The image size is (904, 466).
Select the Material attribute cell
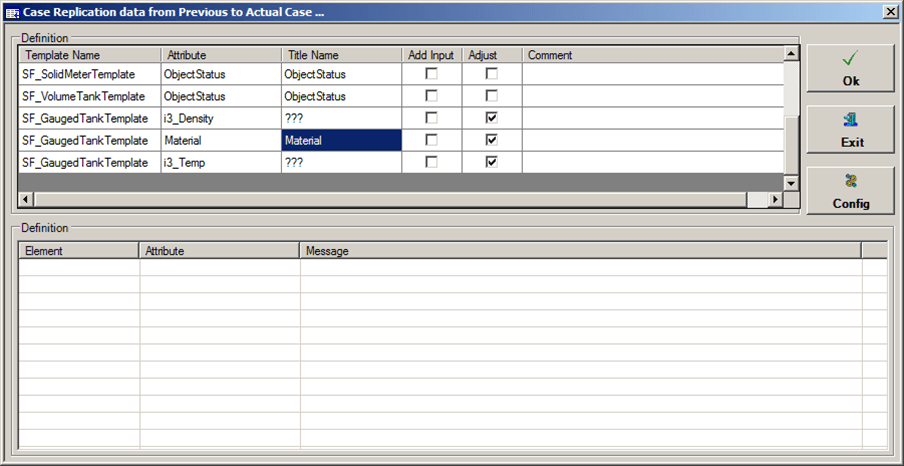[x=221, y=140]
